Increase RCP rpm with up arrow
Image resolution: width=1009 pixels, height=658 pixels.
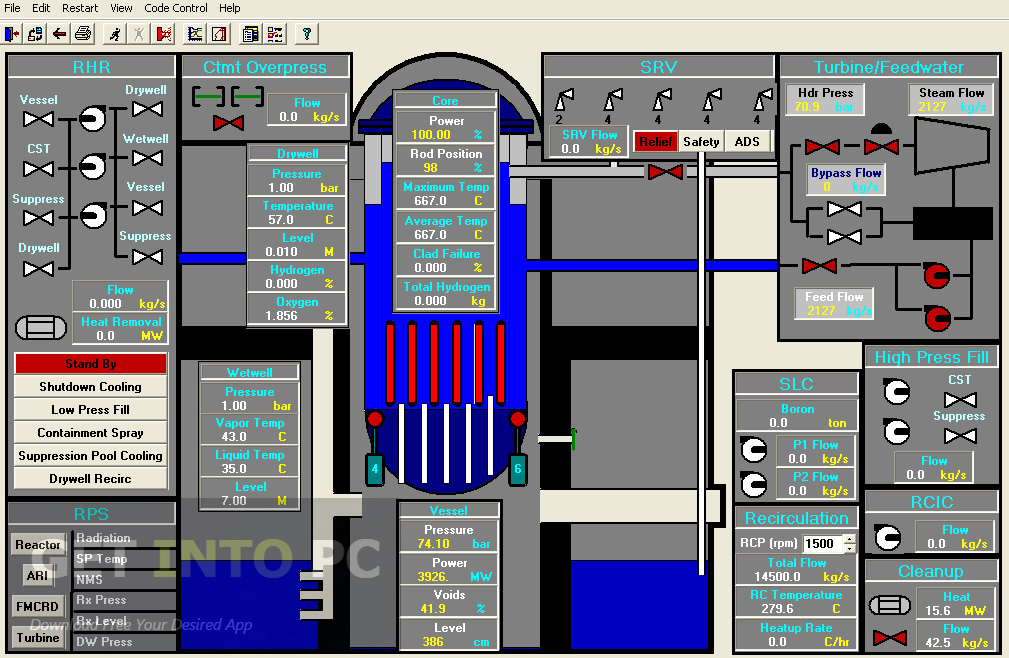850,539
